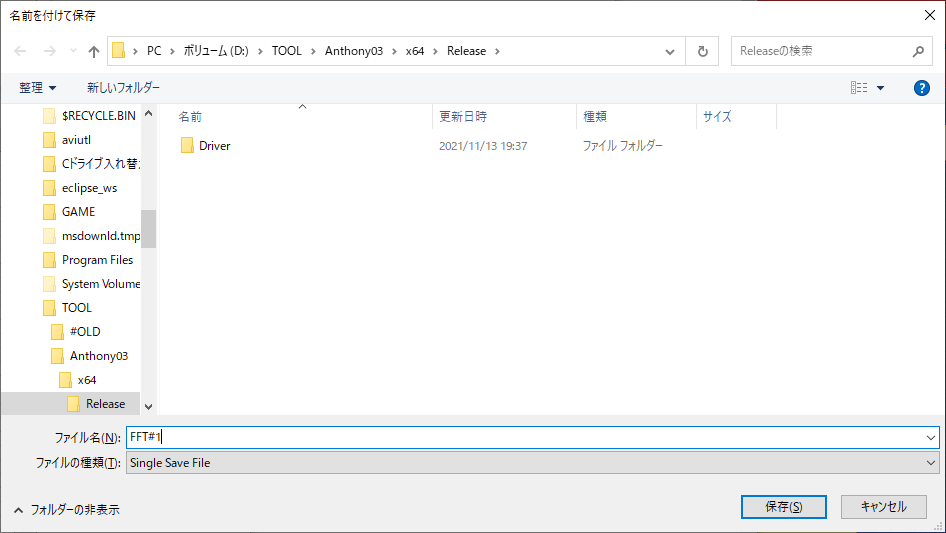This screenshot has width=946, height=533.
Task: Click the キャンセル button
Action: 884,507
